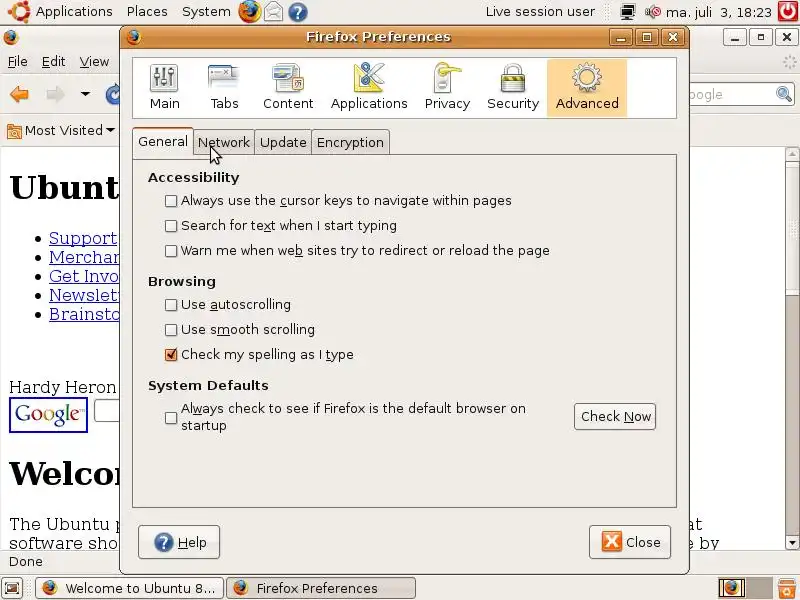
Task: Click the browser search input field
Action: click(731, 94)
